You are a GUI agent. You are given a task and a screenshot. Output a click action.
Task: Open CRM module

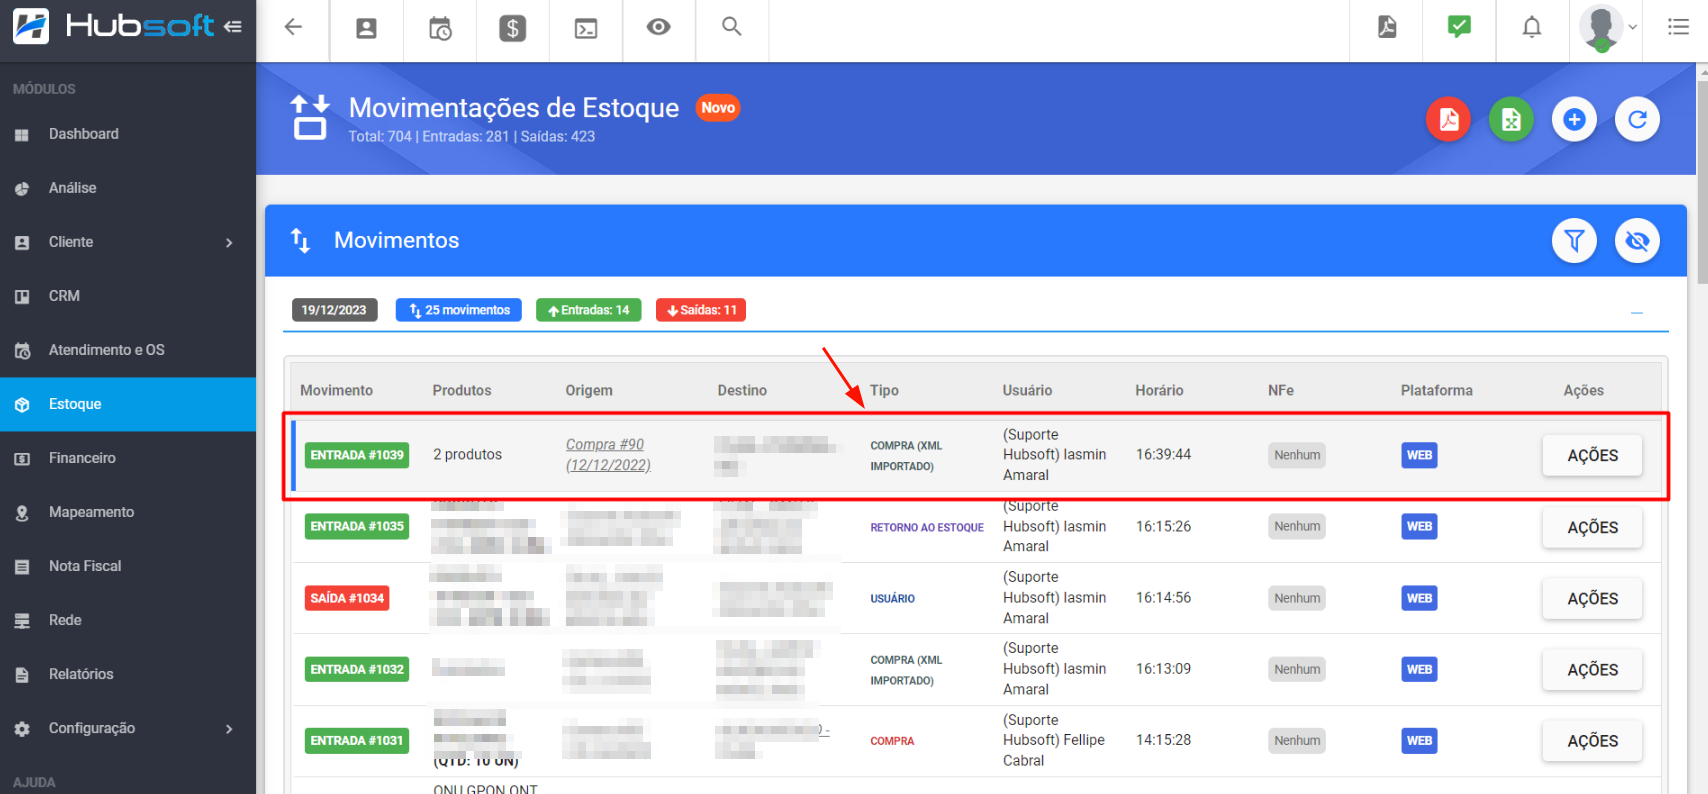click(128, 296)
